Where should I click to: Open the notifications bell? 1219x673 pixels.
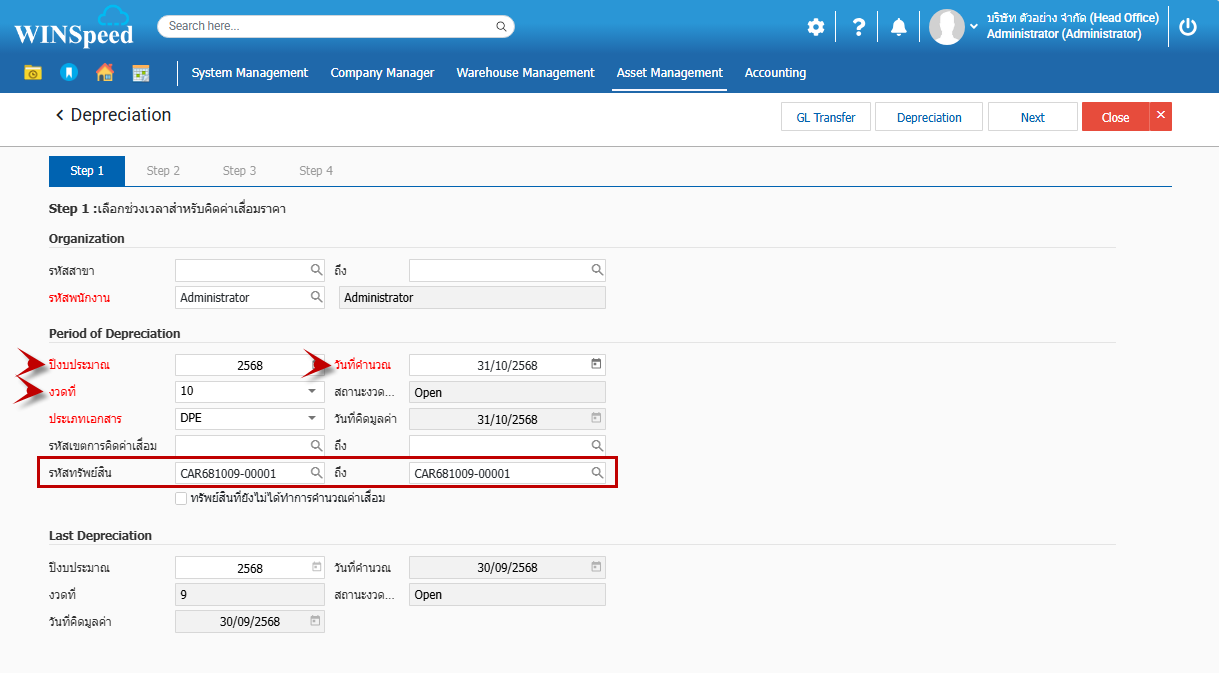coord(899,27)
